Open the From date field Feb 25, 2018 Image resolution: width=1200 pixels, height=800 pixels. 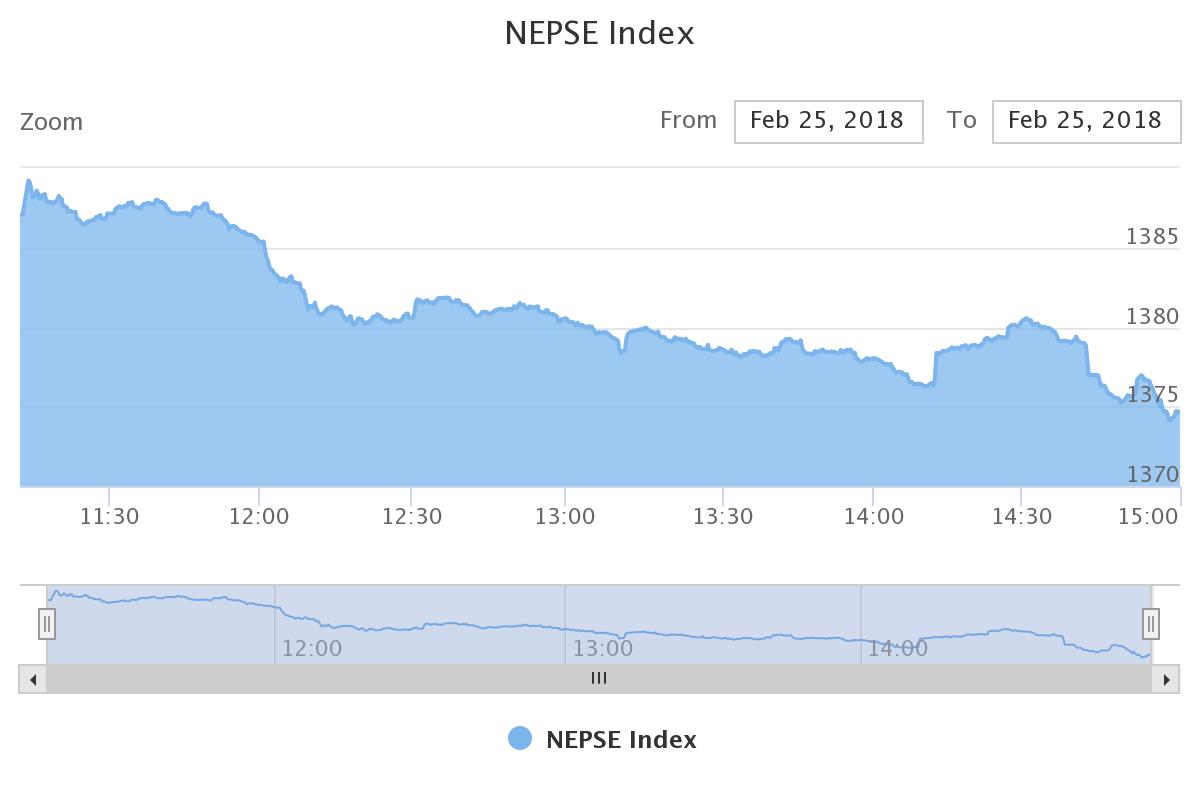pos(828,121)
